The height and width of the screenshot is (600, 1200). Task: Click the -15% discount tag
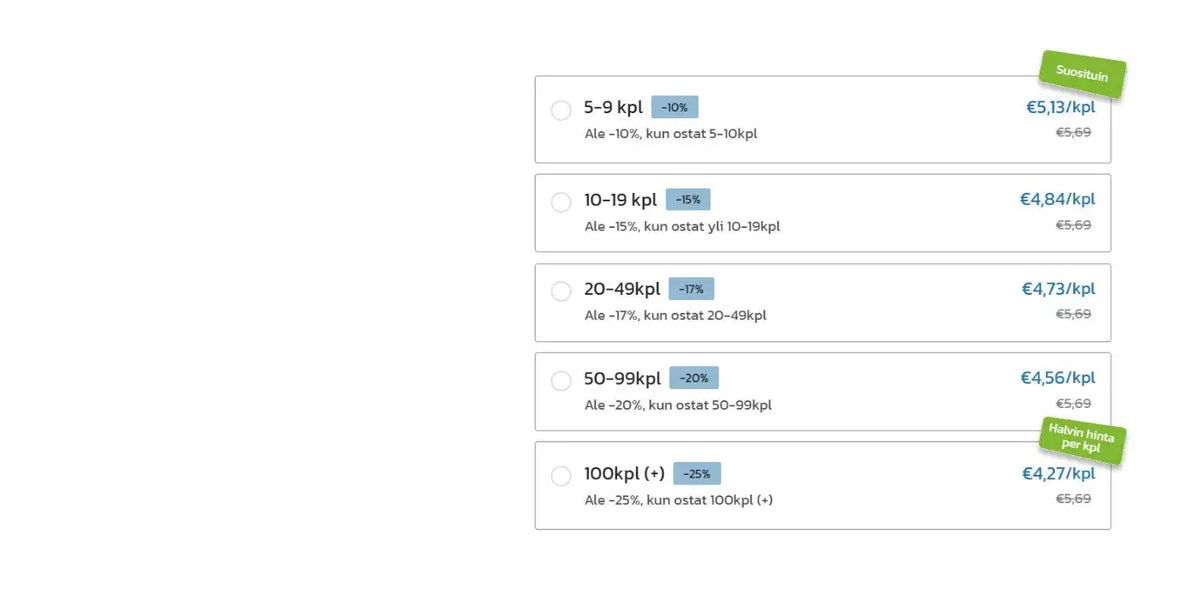pos(688,199)
